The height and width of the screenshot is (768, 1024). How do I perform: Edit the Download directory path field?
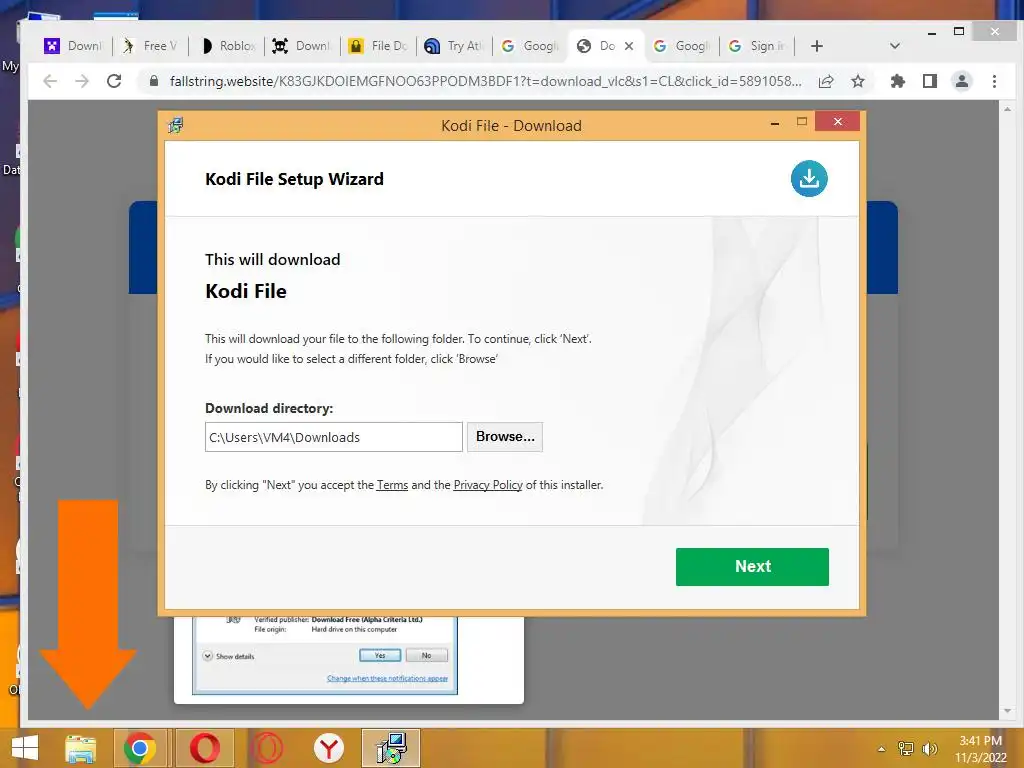(x=334, y=437)
